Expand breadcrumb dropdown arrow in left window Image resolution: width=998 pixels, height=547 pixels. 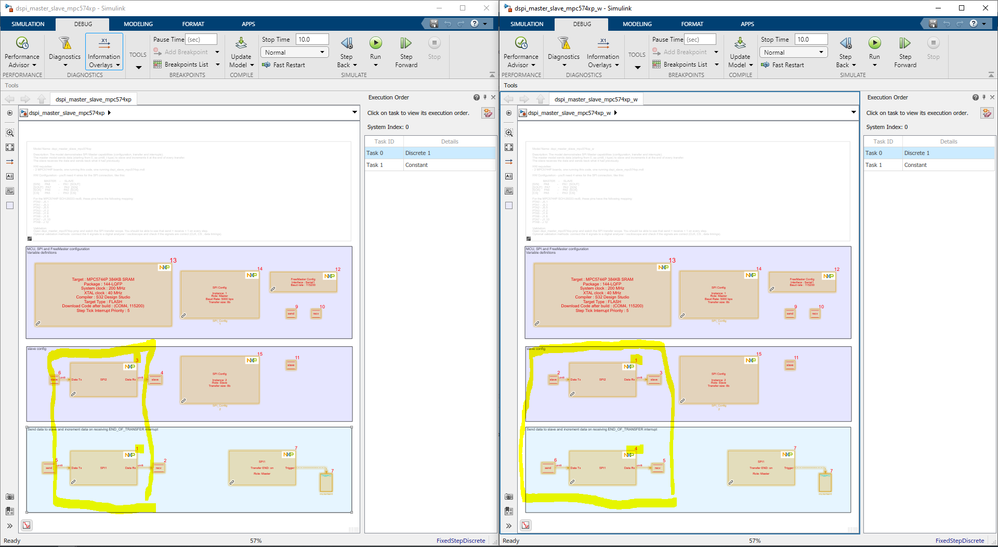pyautogui.click(x=355, y=113)
